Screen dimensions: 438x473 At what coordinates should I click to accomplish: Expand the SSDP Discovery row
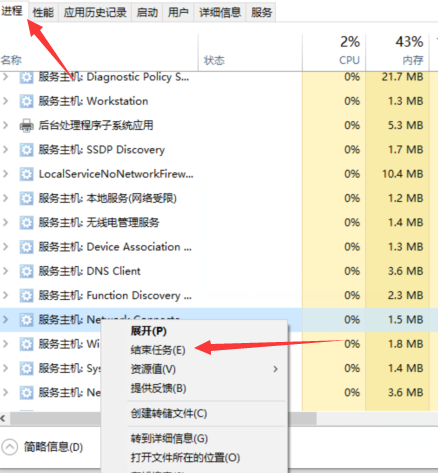(5, 150)
